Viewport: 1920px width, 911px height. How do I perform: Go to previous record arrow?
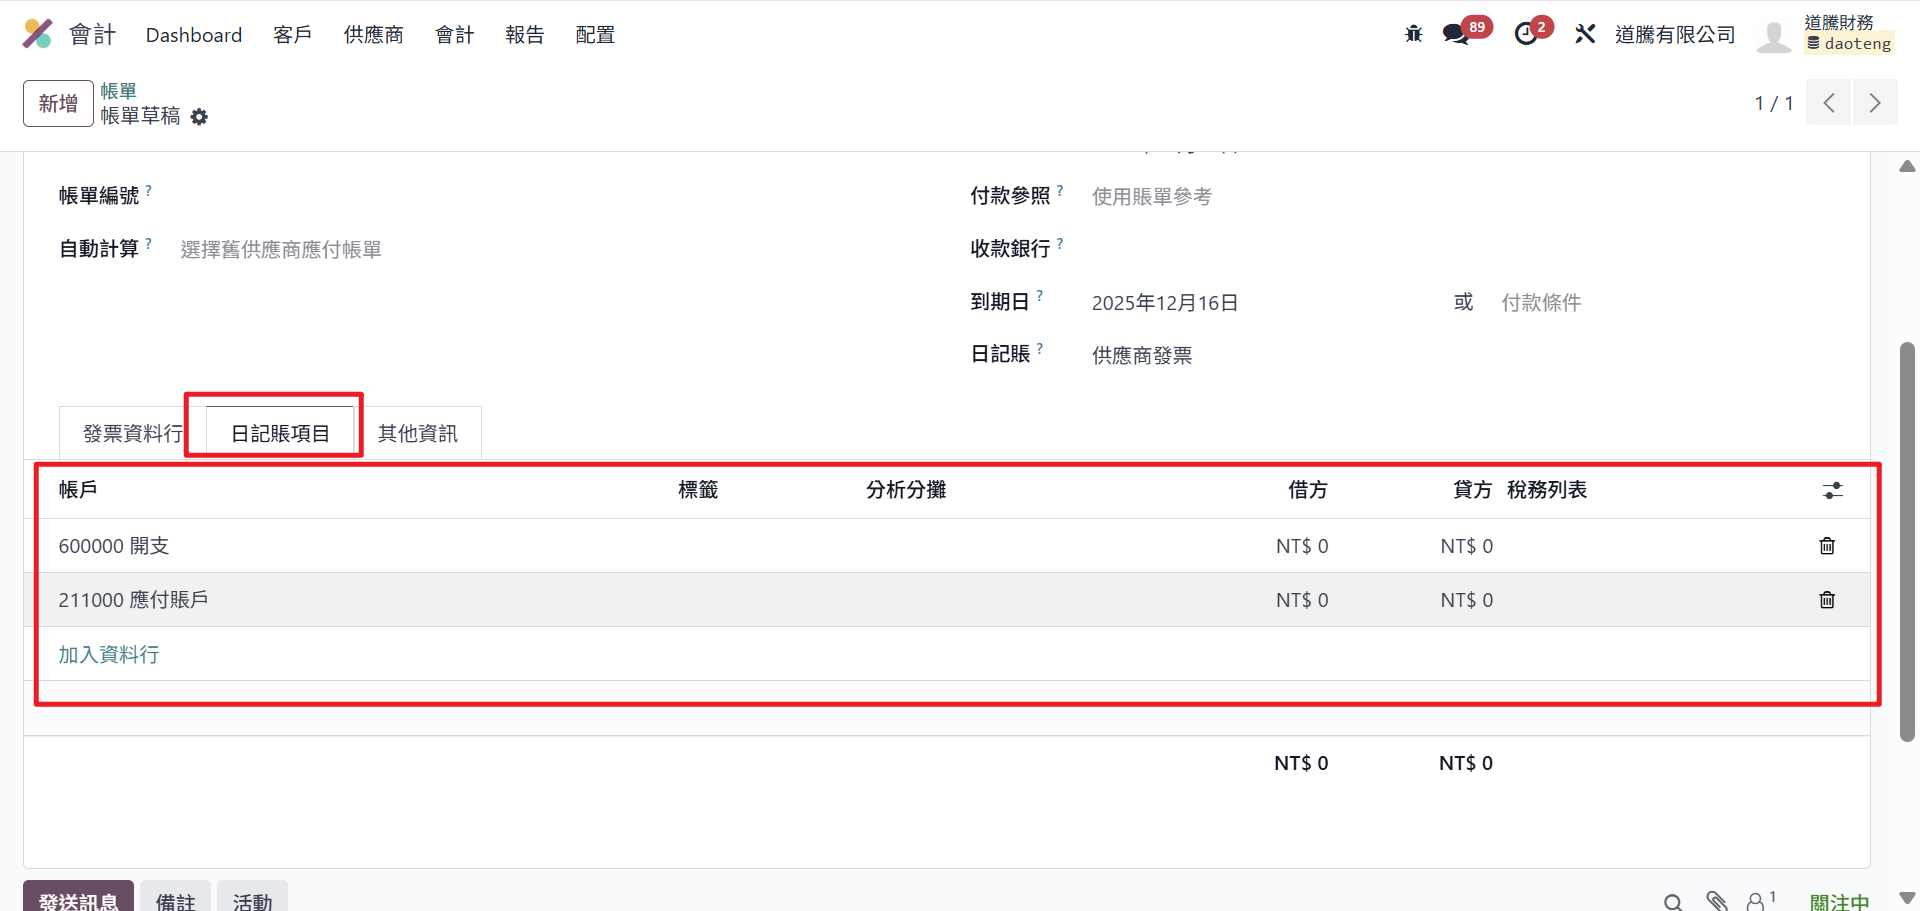1829,103
